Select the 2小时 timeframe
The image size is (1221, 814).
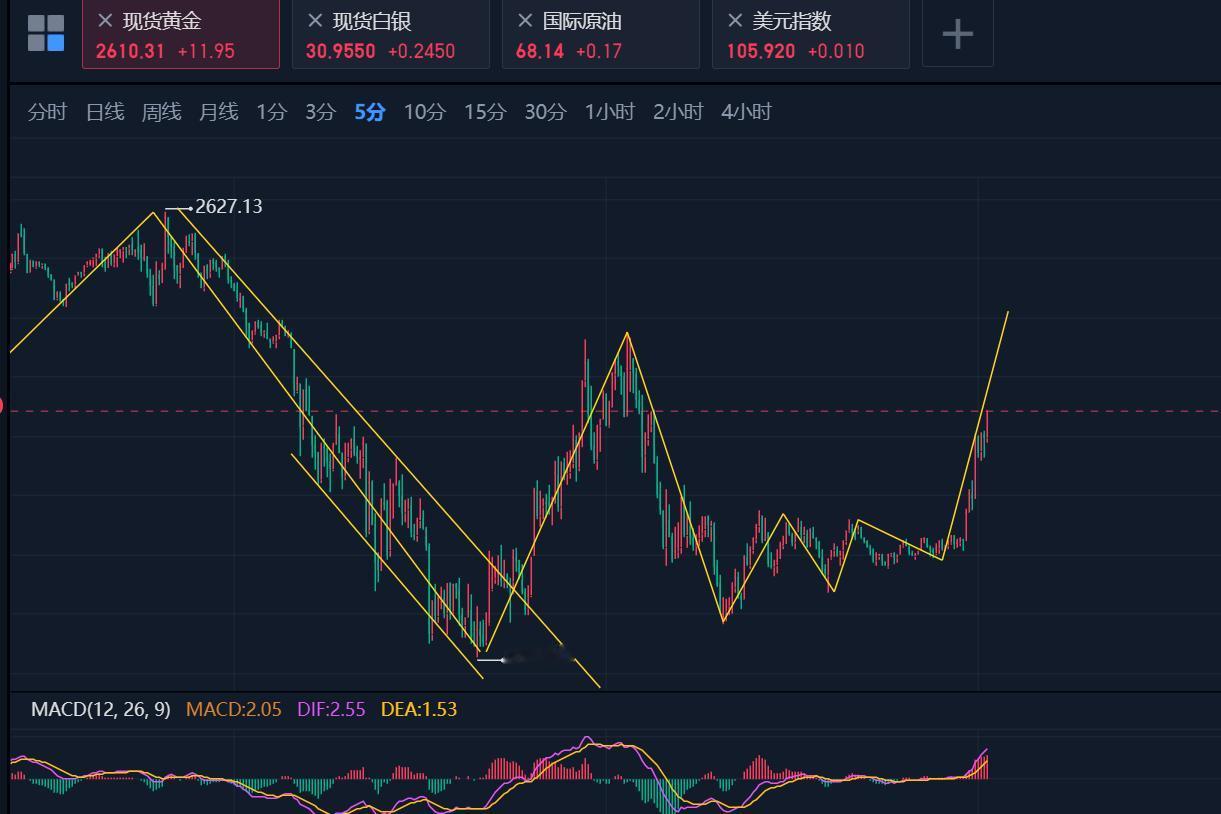pos(678,112)
